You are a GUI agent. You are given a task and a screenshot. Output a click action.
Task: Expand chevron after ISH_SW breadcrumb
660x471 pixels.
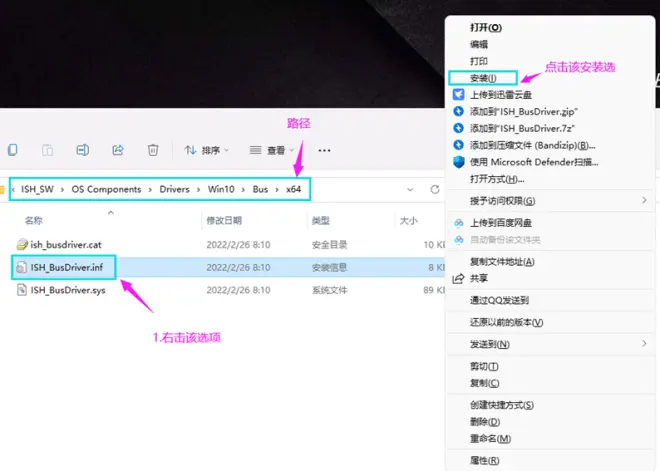click(x=62, y=189)
